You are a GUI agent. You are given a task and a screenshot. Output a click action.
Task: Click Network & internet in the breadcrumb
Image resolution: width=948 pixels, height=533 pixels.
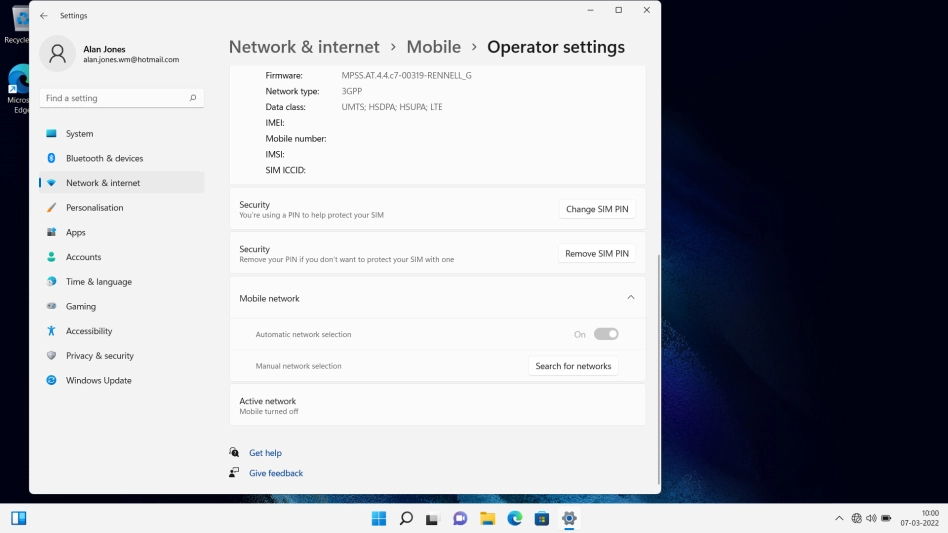click(304, 47)
